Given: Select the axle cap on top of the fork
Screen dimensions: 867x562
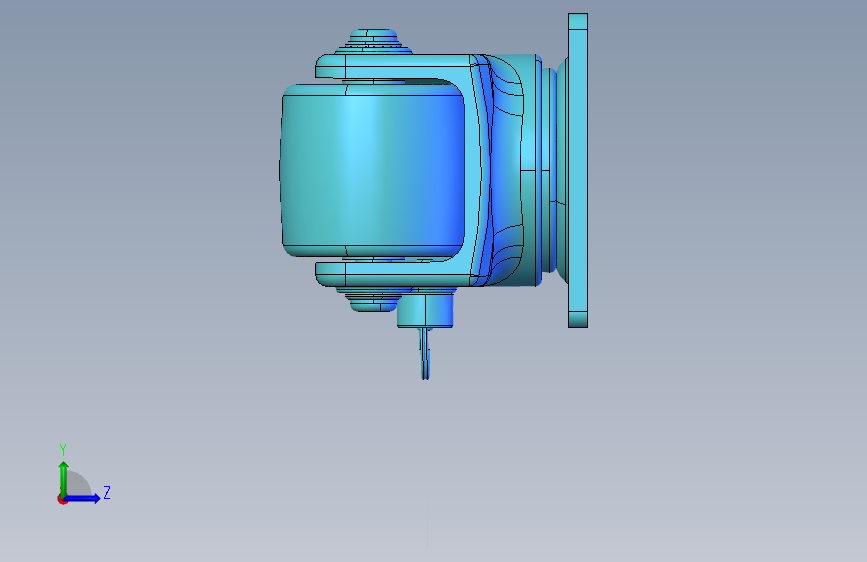Looking at the screenshot, I should click(x=374, y=41).
